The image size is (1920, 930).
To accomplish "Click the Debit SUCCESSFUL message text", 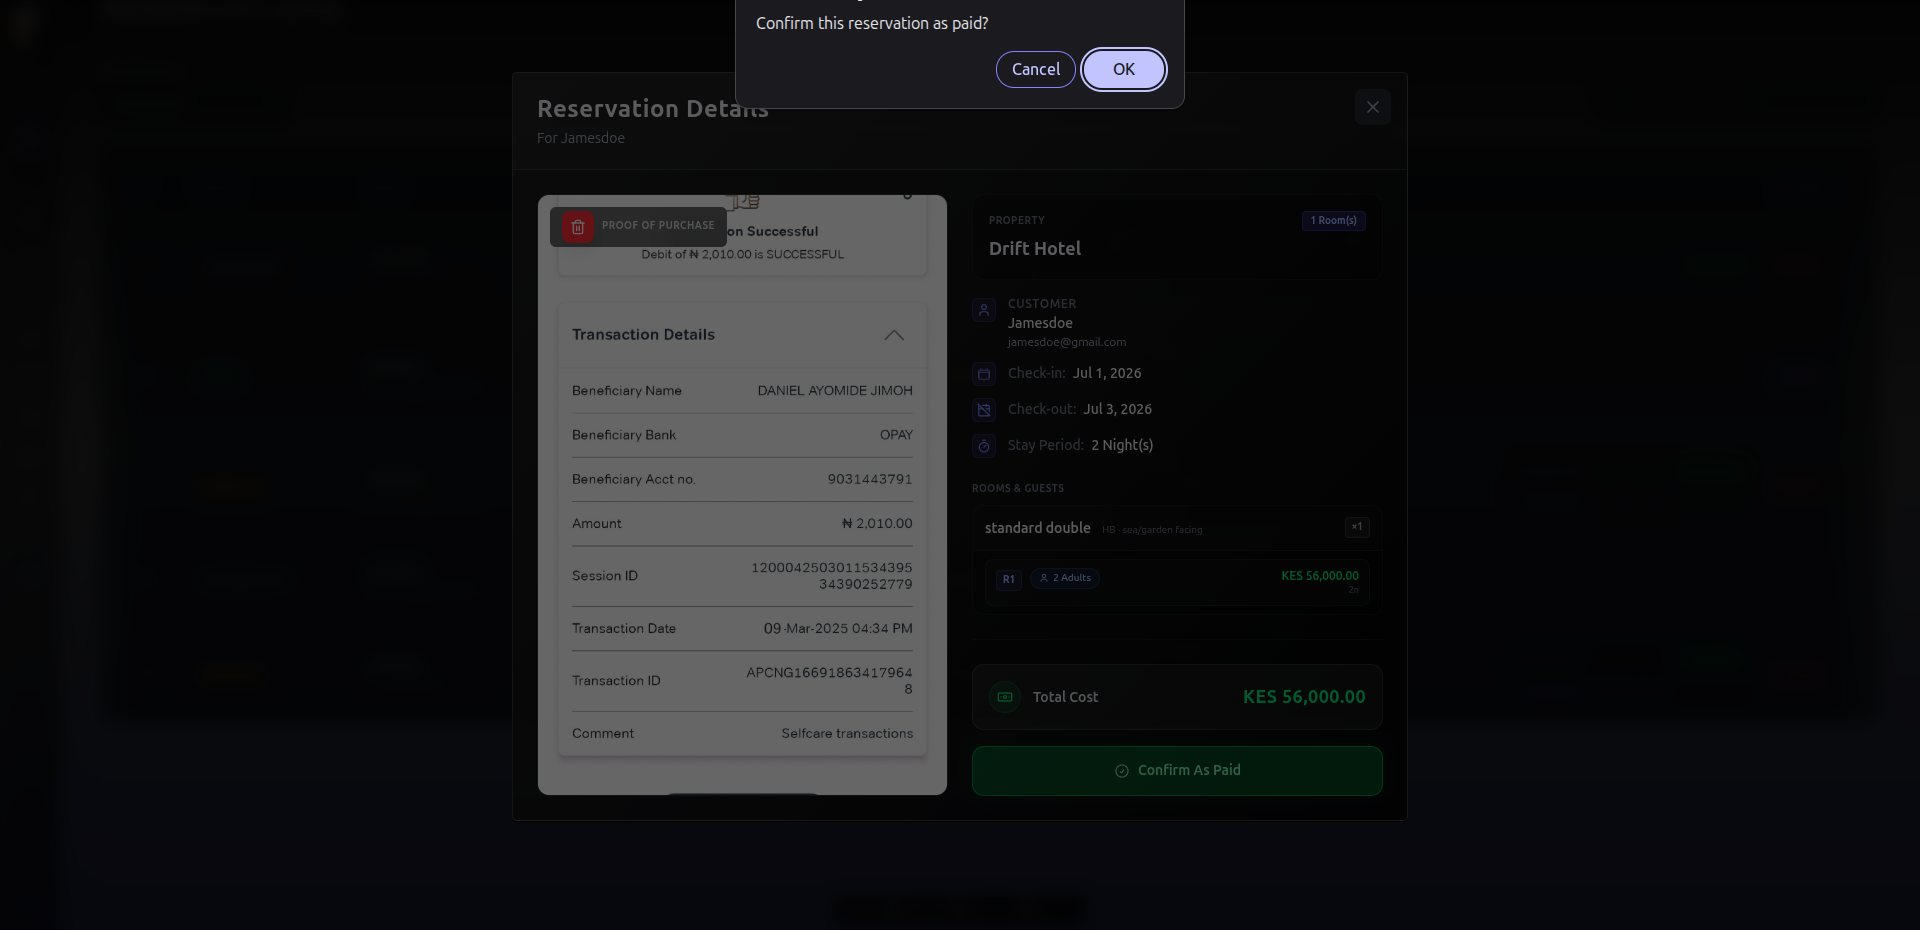I will point(743,254).
